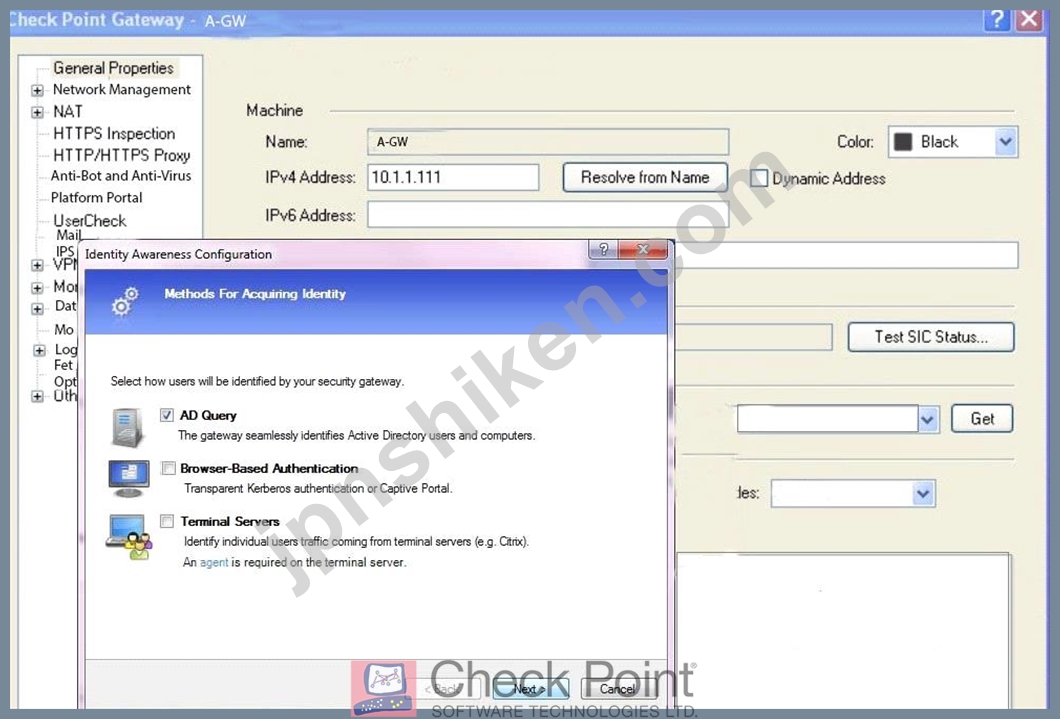
Task: Click the 'Methods For Acquiring Identity' heading
Action: coord(255,294)
